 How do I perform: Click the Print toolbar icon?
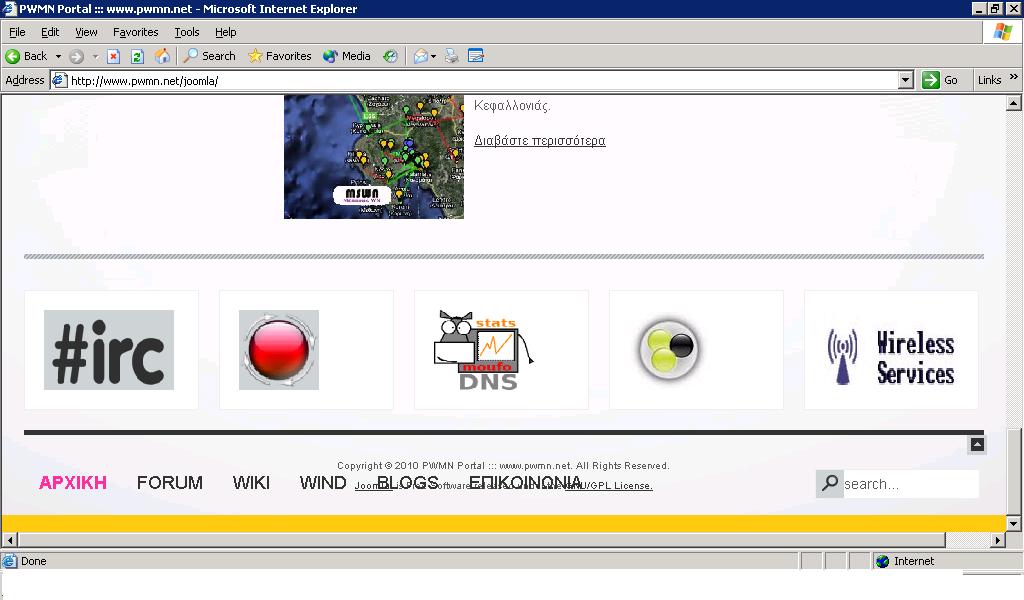coord(452,56)
